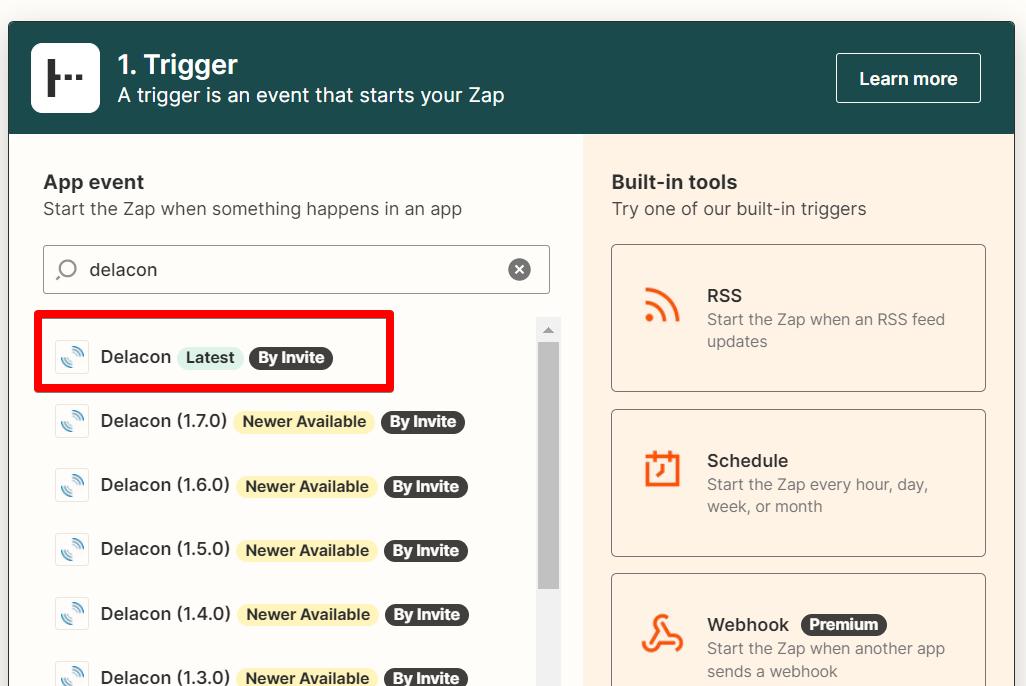
Task: Choose Delacon (1.6.0) from the list
Action: [x=261, y=486]
